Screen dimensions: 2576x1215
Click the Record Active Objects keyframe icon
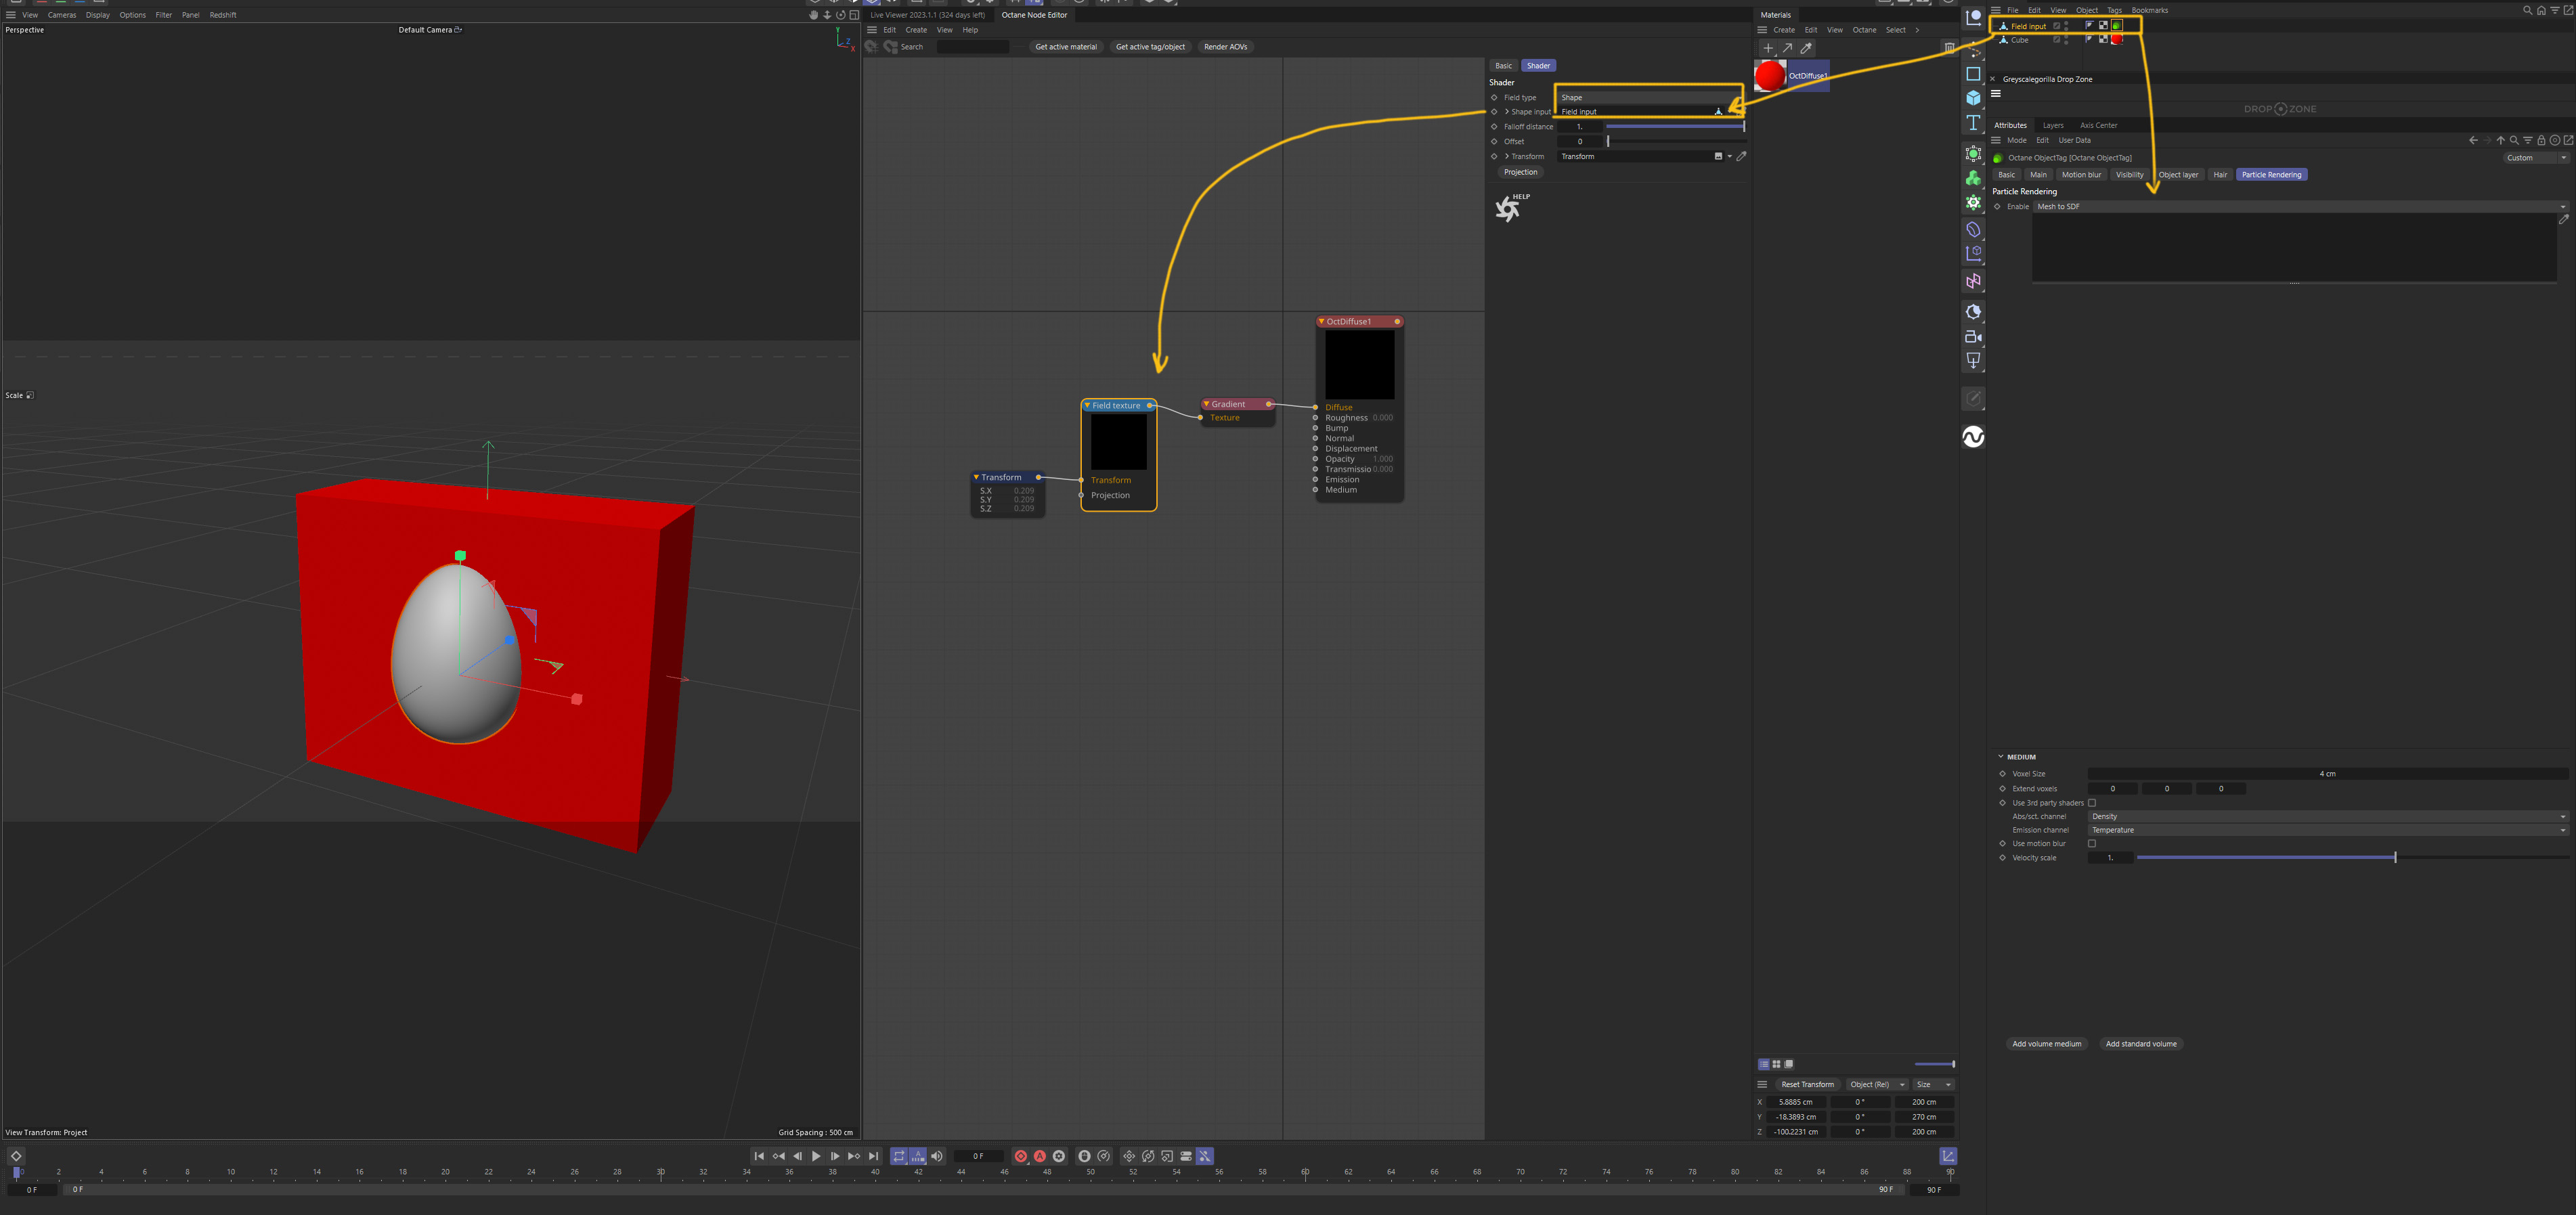coord(1020,1156)
